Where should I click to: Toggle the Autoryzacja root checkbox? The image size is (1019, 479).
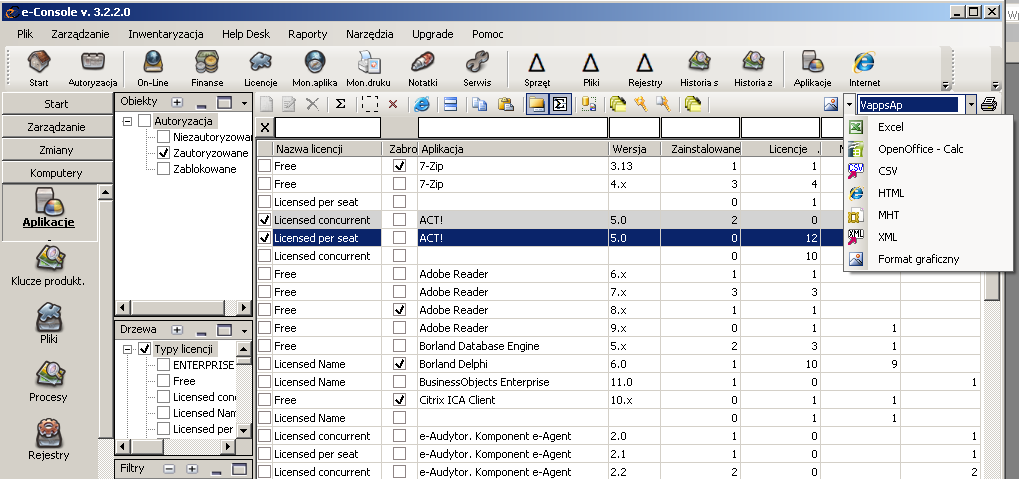(x=144, y=121)
